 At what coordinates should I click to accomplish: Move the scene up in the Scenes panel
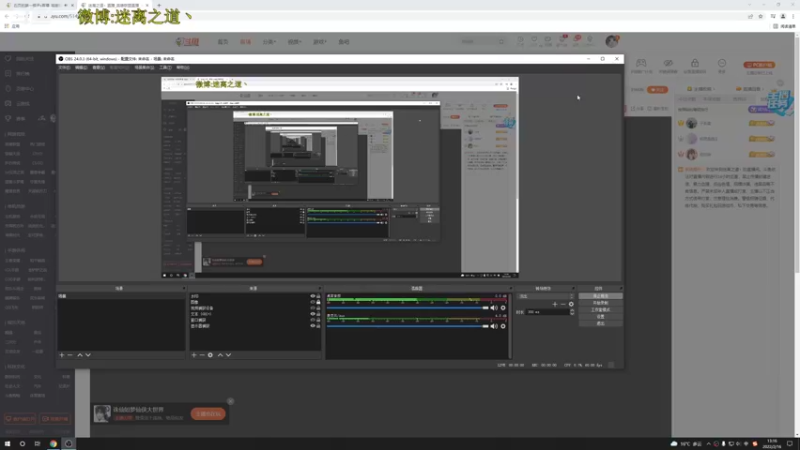(80, 355)
